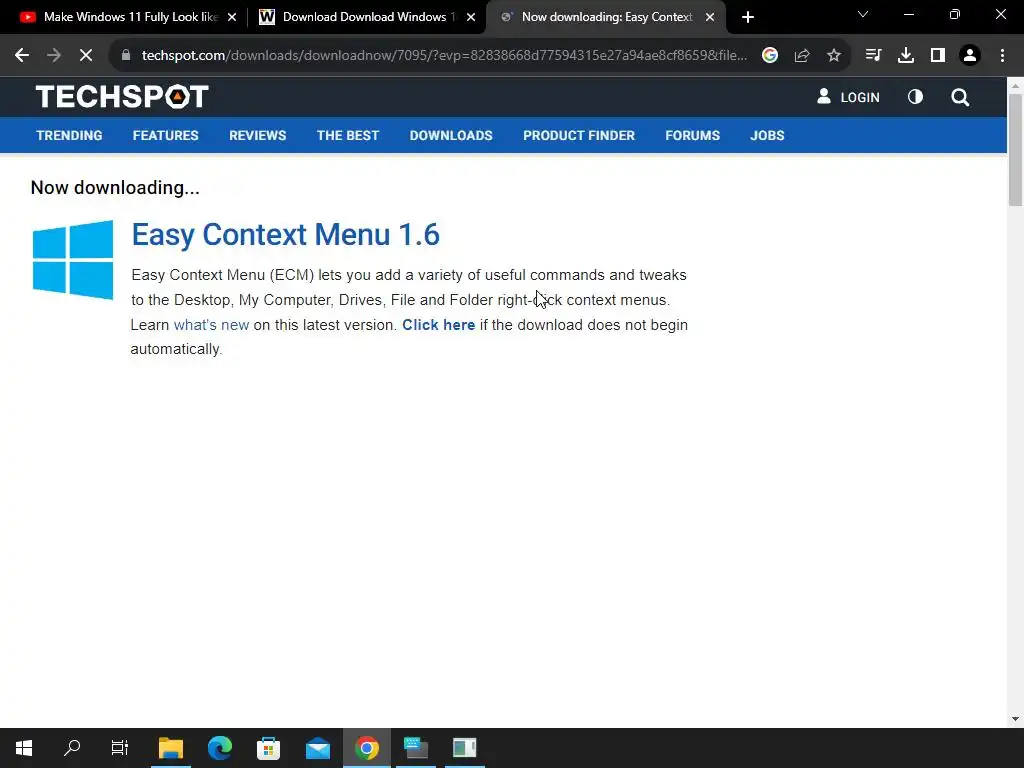
Task: Toggle TechSpot dark mode icon
Action: pyautogui.click(x=916, y=97)
